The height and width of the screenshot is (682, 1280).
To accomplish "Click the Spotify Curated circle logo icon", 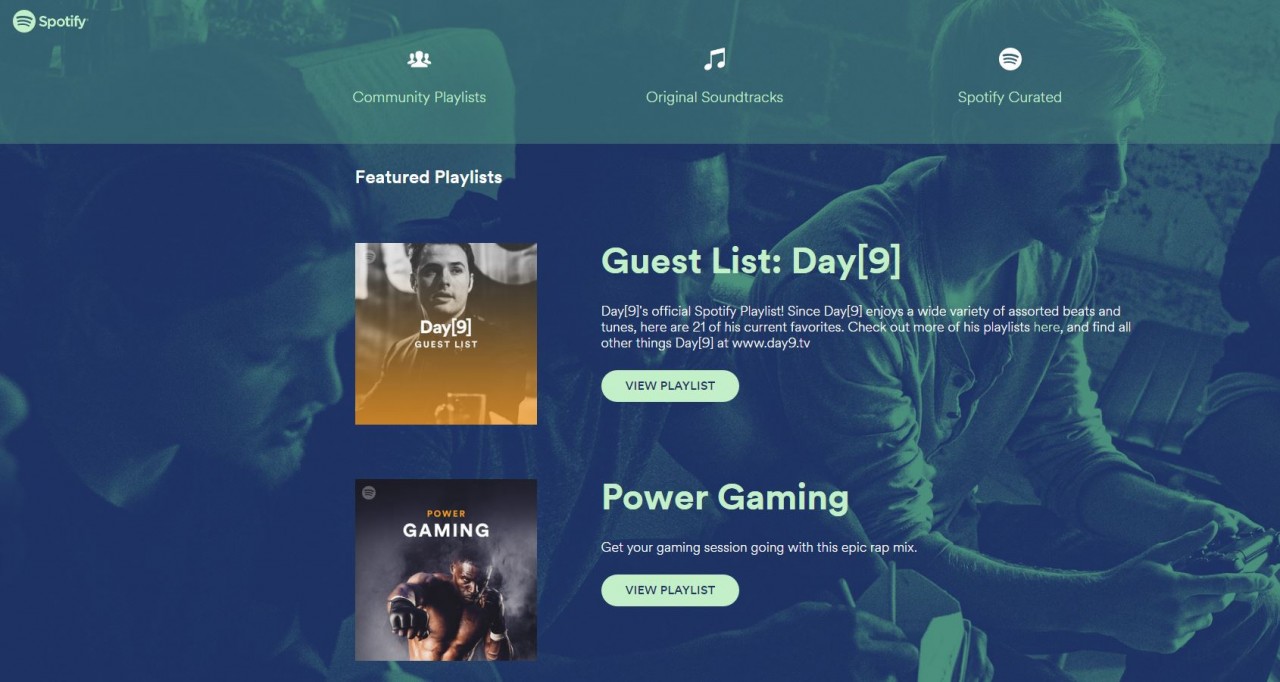I will (x=1010, y=59).
